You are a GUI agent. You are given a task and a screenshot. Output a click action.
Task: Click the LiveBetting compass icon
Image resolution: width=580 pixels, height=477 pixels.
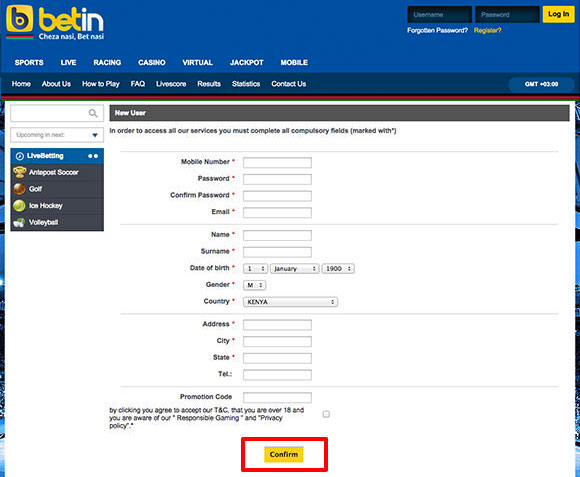click(20, 156)
